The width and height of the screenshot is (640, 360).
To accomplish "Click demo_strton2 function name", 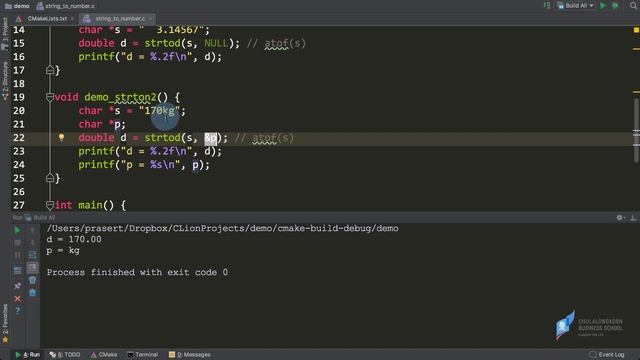I will [x=120, y=97].
